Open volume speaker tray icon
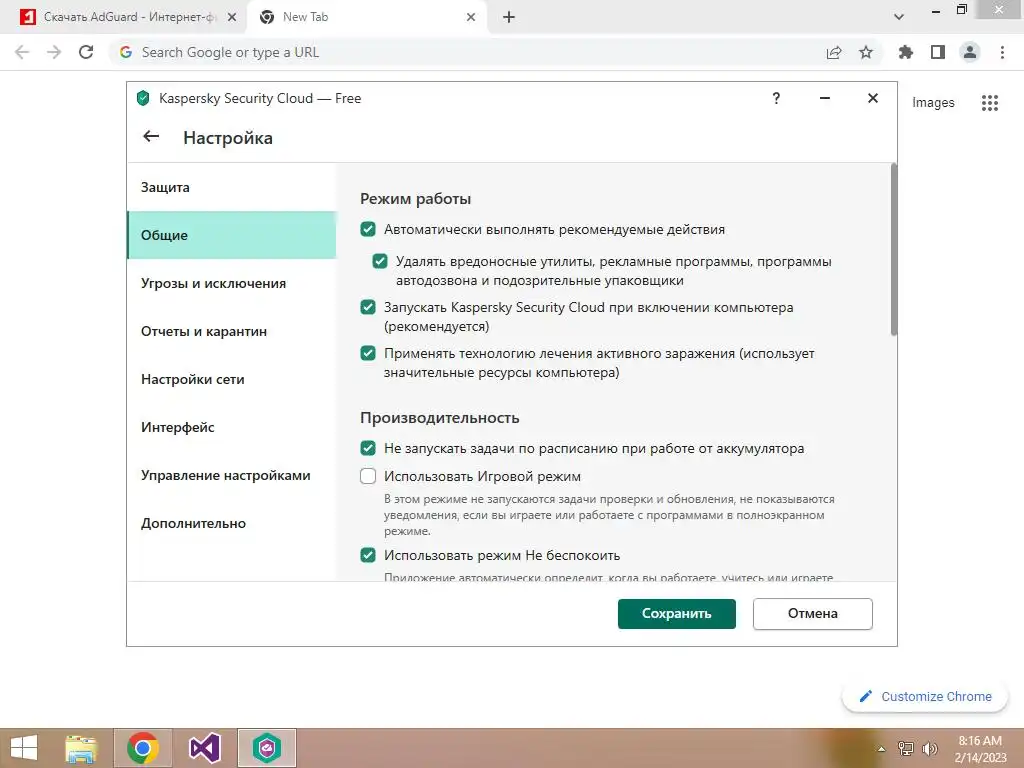 (929, 749)
